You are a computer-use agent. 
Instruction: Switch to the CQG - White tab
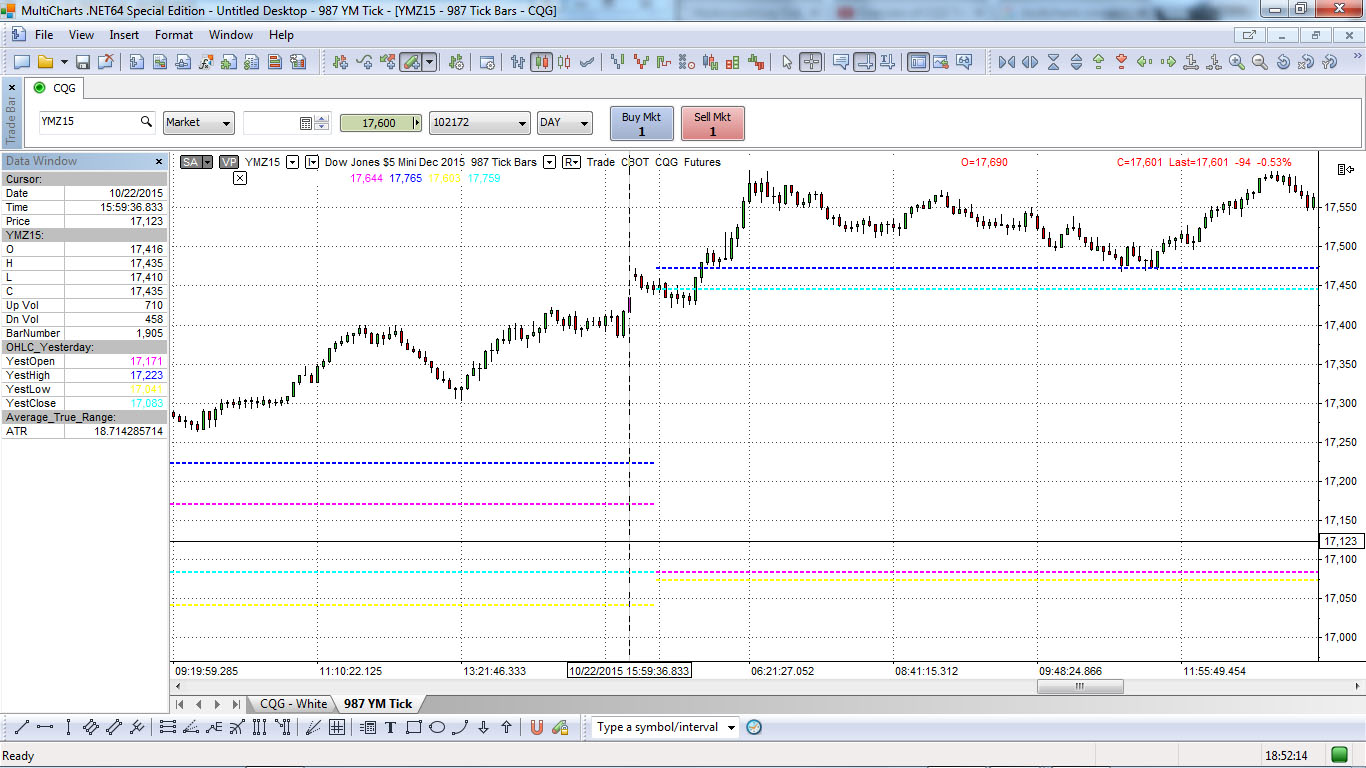tap(293, 704)
